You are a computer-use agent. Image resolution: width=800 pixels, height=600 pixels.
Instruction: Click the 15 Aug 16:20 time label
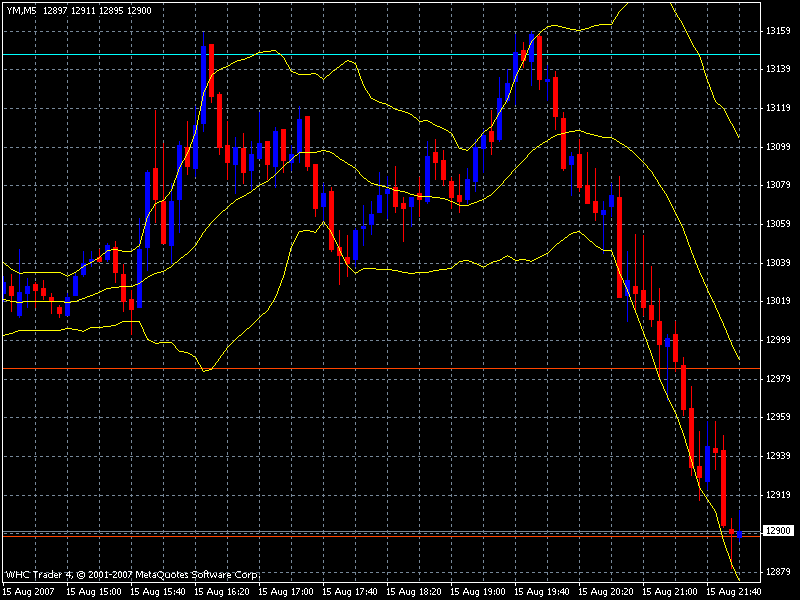coord(222,591)
